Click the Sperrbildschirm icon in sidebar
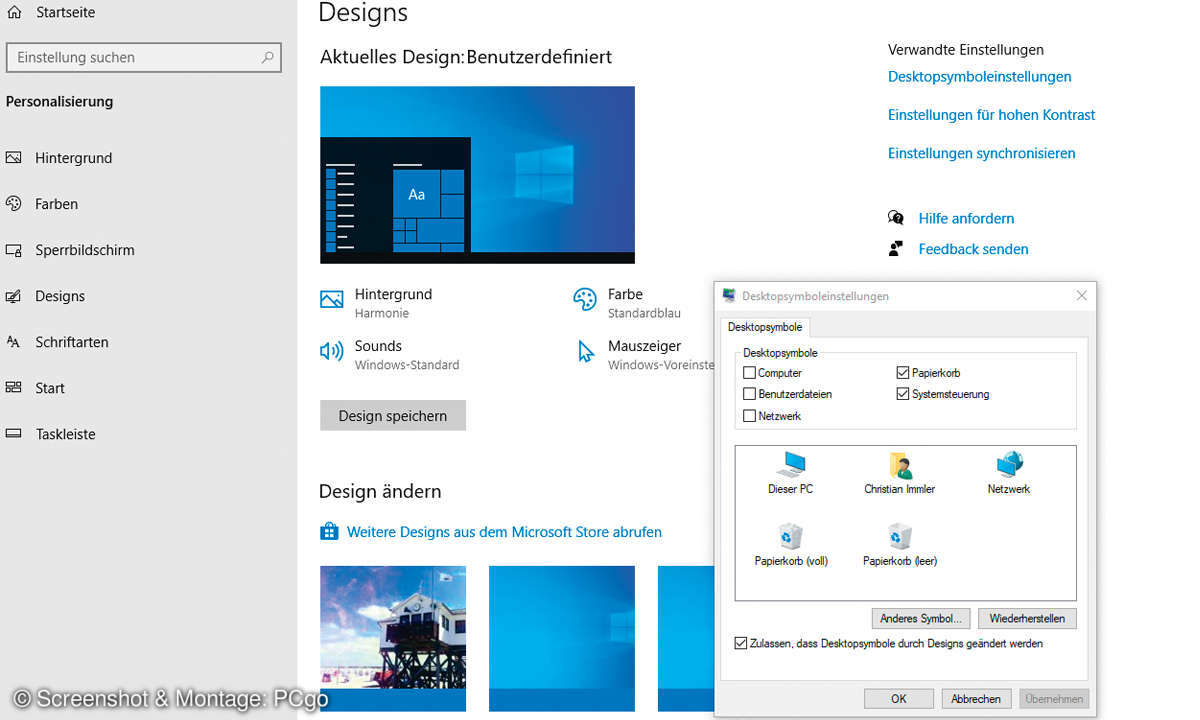Image resolution: width=1200 pixels, height=720 pixels. tap(14, 250)
